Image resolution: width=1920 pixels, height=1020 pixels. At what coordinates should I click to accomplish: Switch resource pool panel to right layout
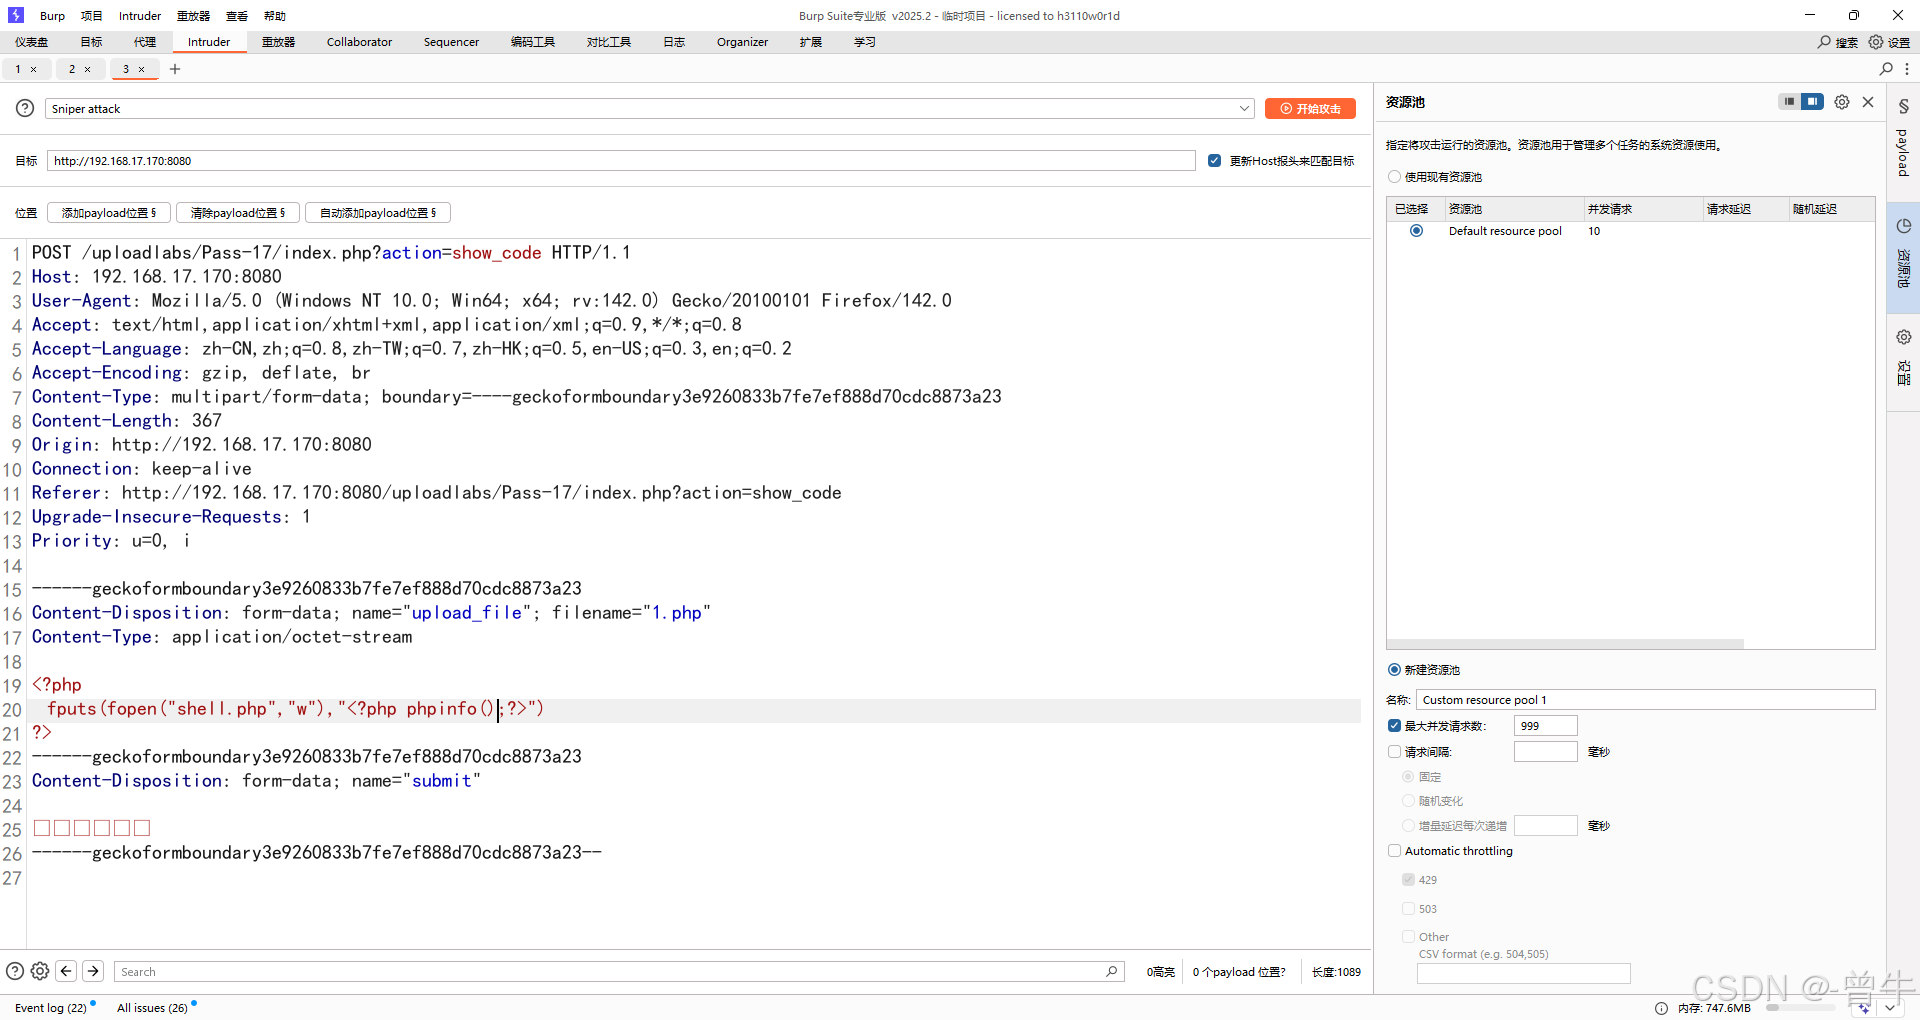point(1812,102)
